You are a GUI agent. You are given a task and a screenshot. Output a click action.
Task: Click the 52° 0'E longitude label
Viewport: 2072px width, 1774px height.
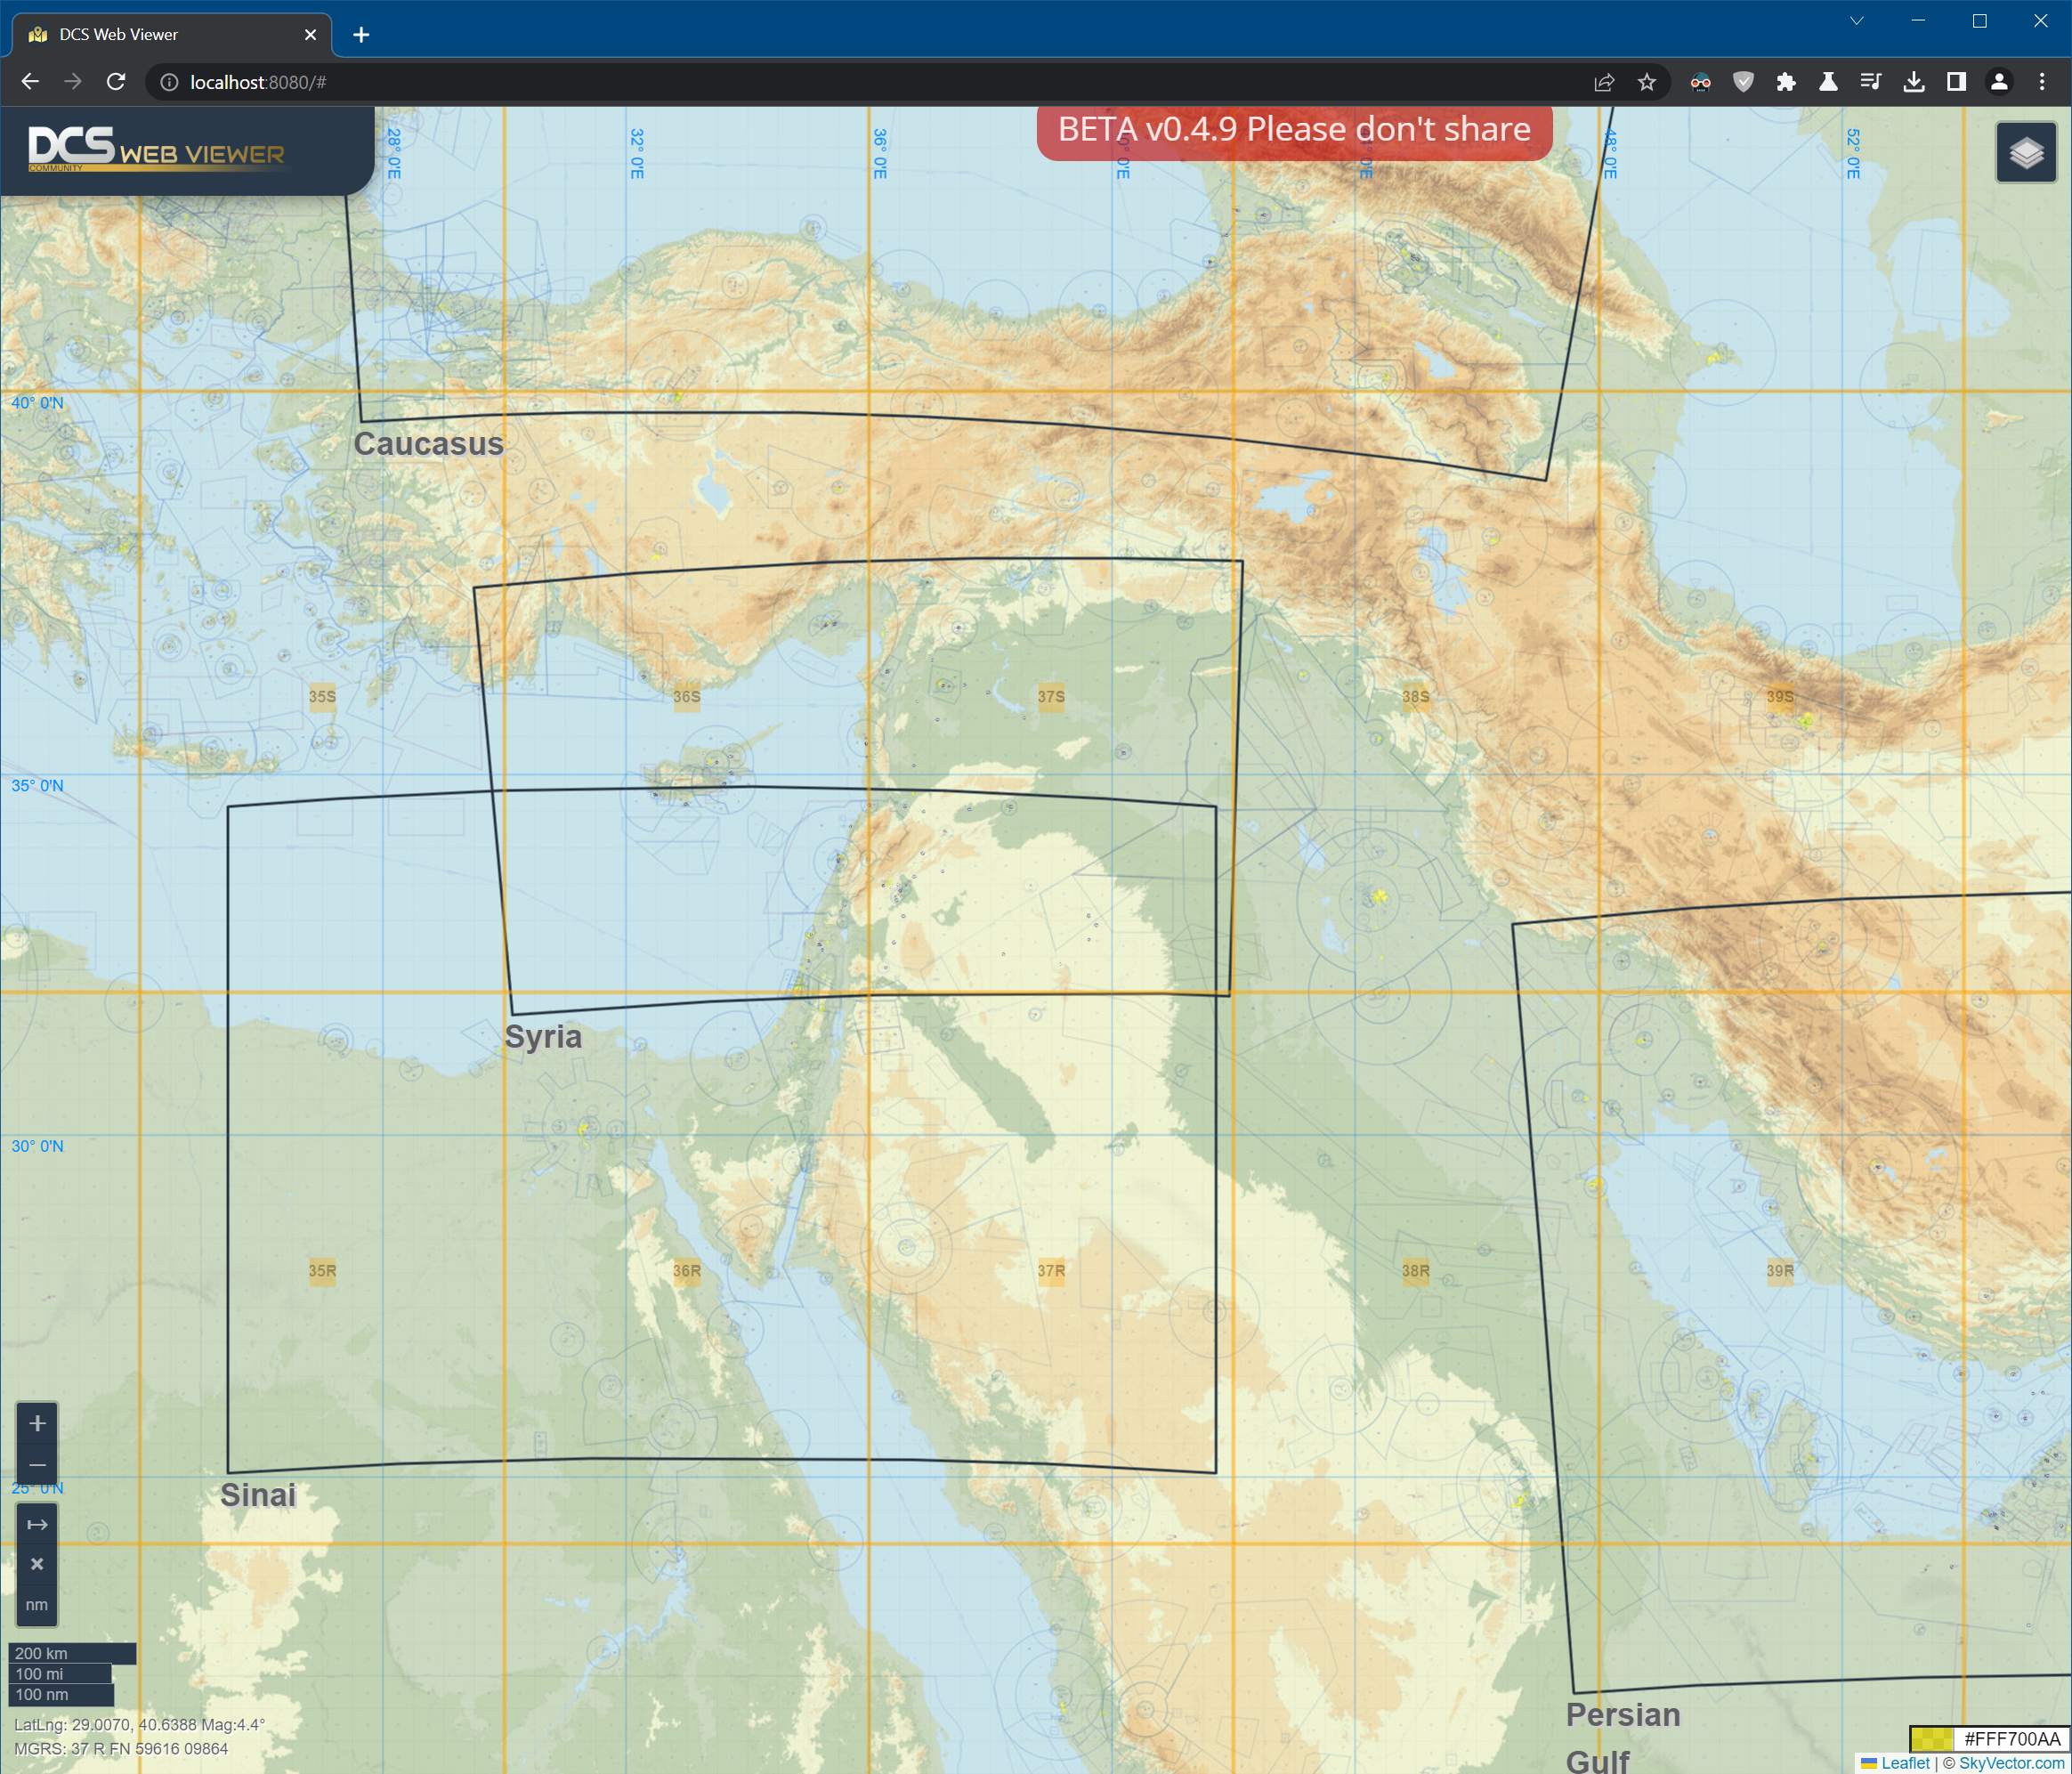1853,153
